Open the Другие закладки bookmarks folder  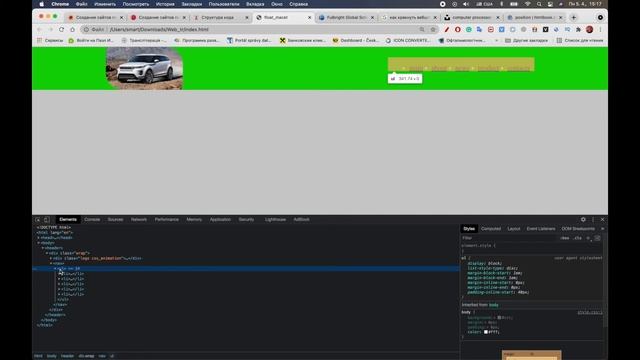pos(526,40)
